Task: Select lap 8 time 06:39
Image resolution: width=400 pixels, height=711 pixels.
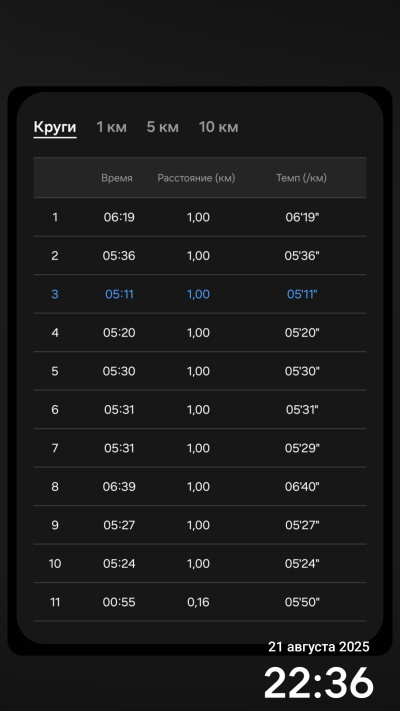Action: (119, 487)
